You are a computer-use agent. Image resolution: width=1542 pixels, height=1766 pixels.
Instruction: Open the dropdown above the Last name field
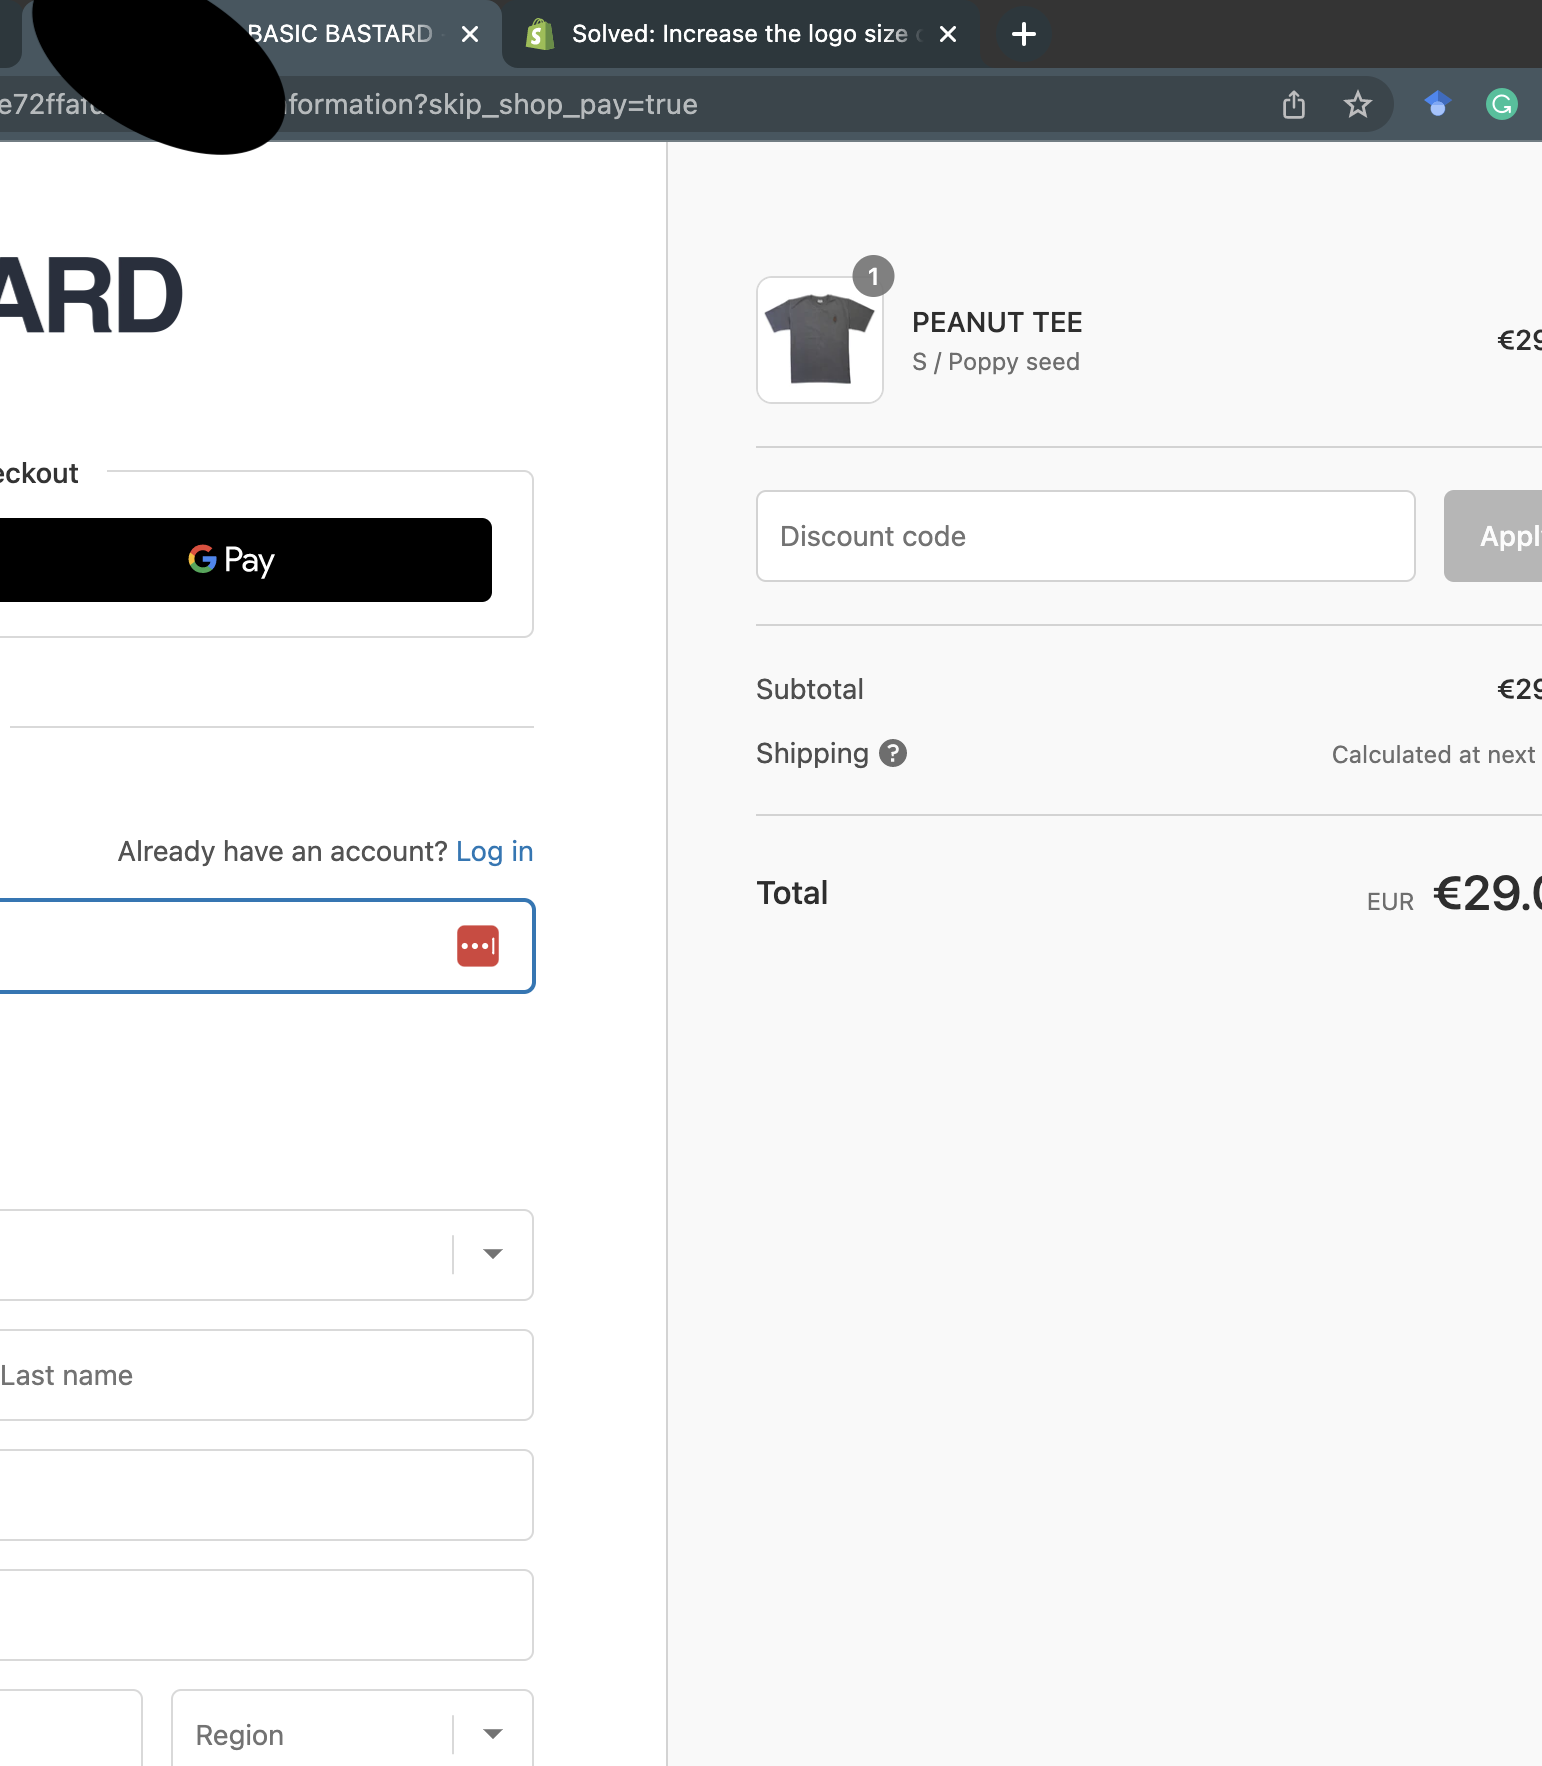pos(492,1254)
